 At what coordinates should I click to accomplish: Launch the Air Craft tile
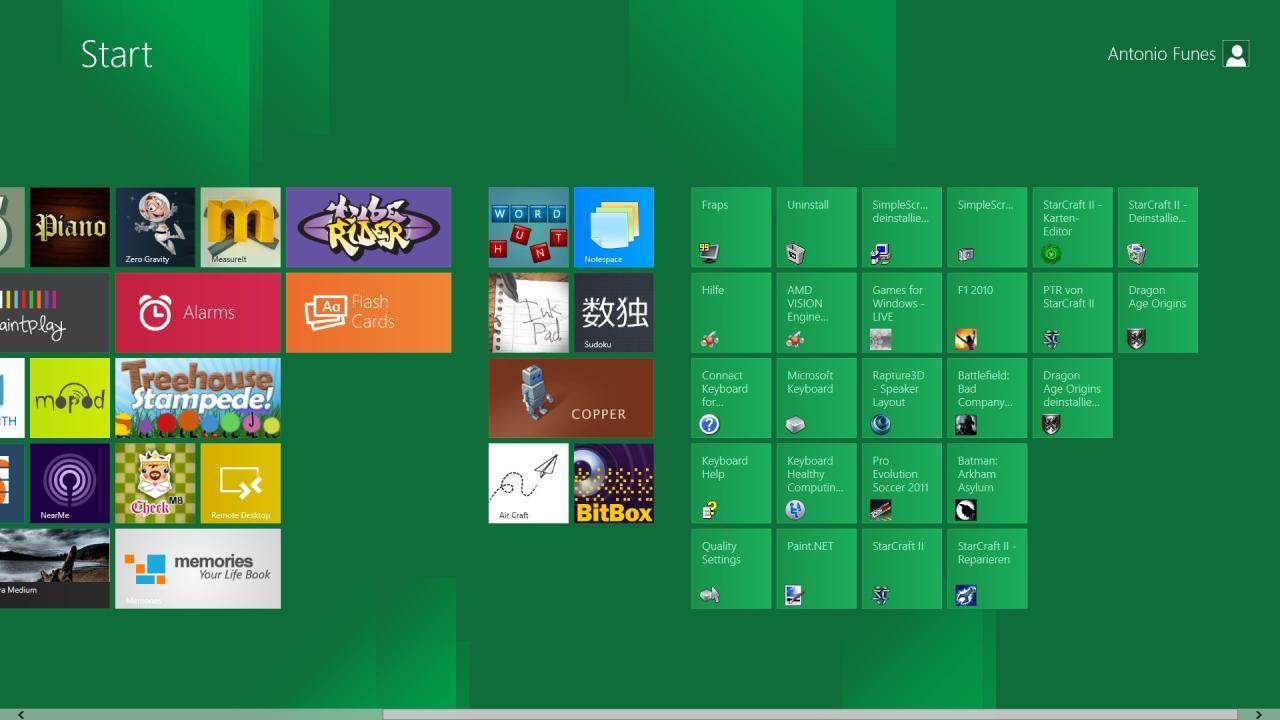click(528, 483)
